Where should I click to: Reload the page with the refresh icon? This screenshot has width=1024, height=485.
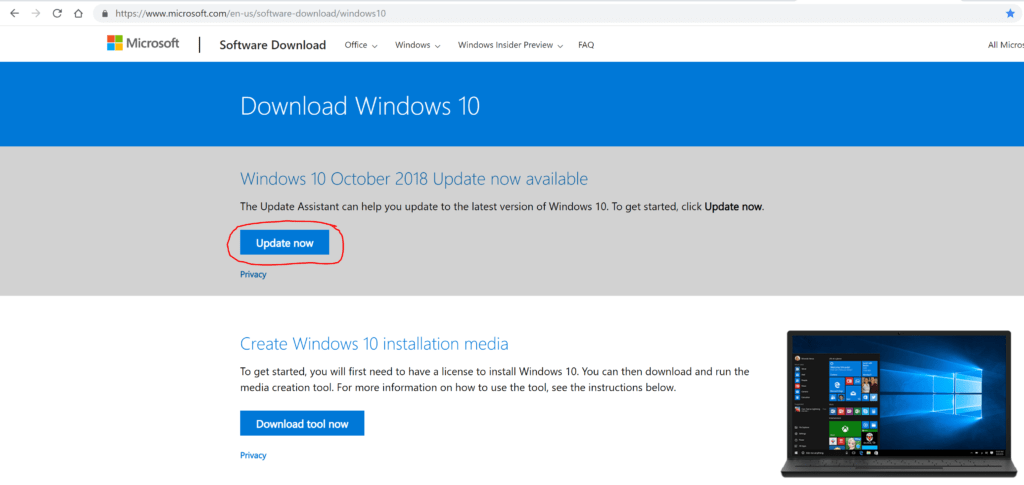(57, 13)
